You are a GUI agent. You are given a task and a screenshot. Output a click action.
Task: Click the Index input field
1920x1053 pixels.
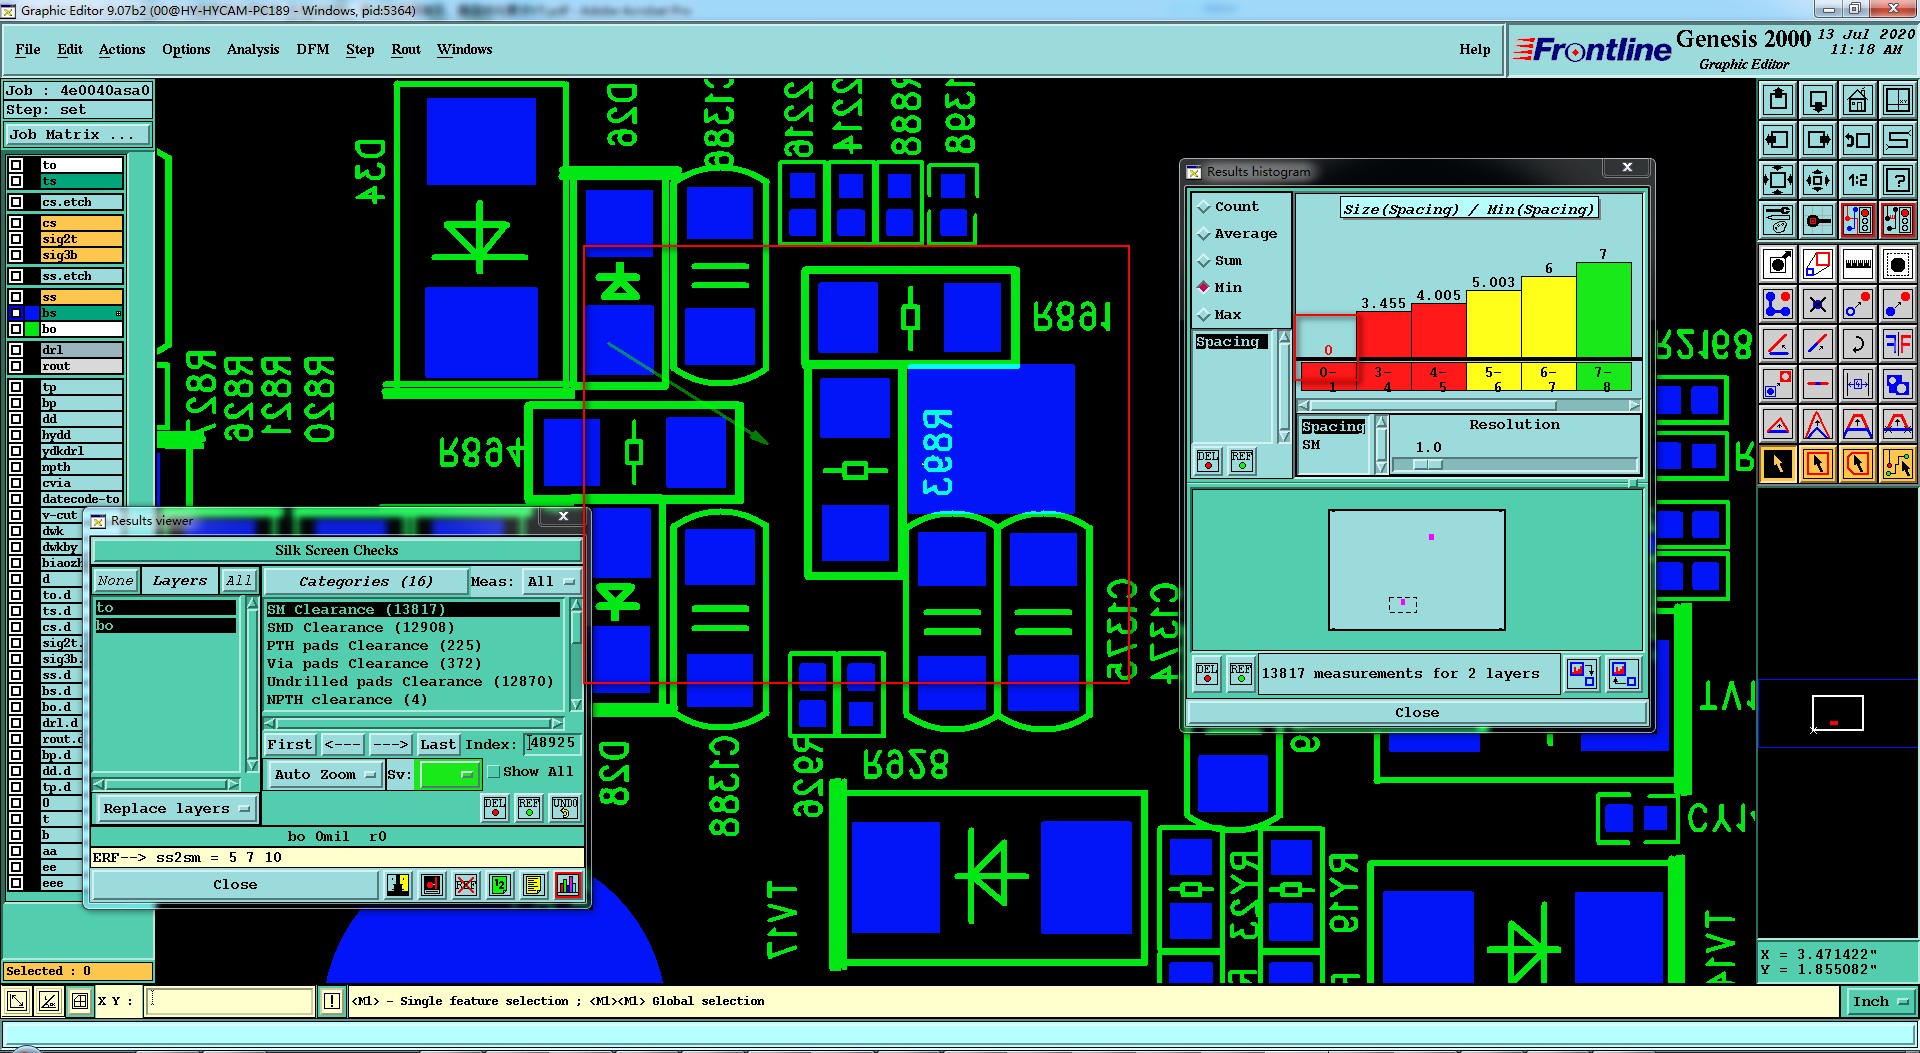click(552, 743)
